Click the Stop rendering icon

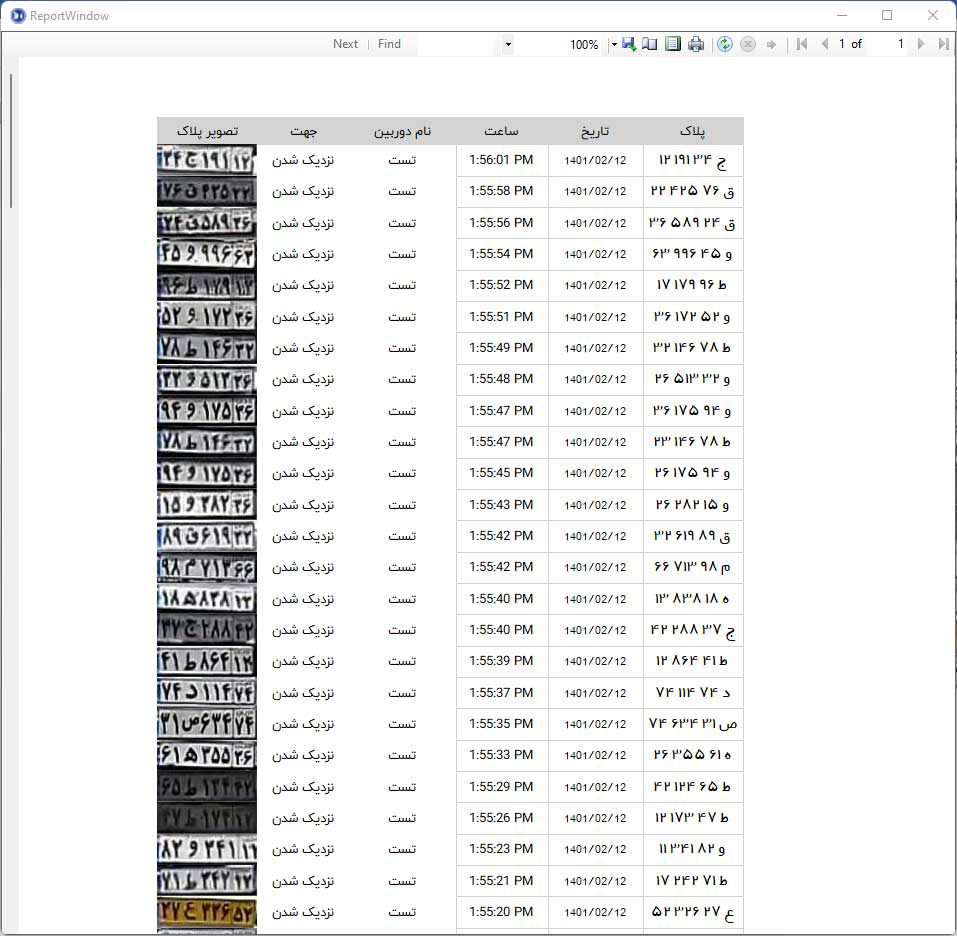coord(748,44)
